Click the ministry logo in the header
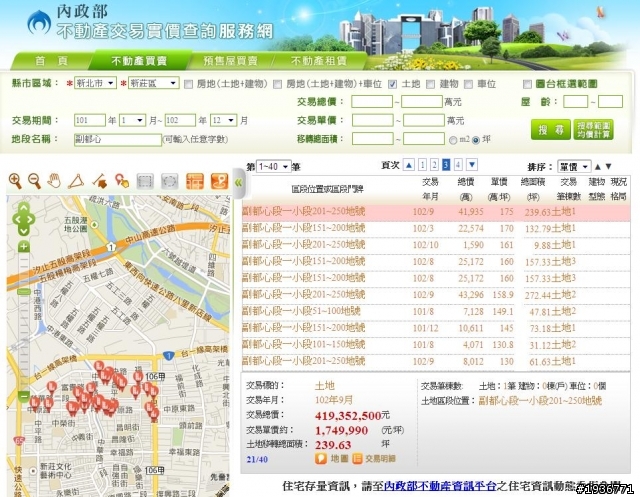 39,22
